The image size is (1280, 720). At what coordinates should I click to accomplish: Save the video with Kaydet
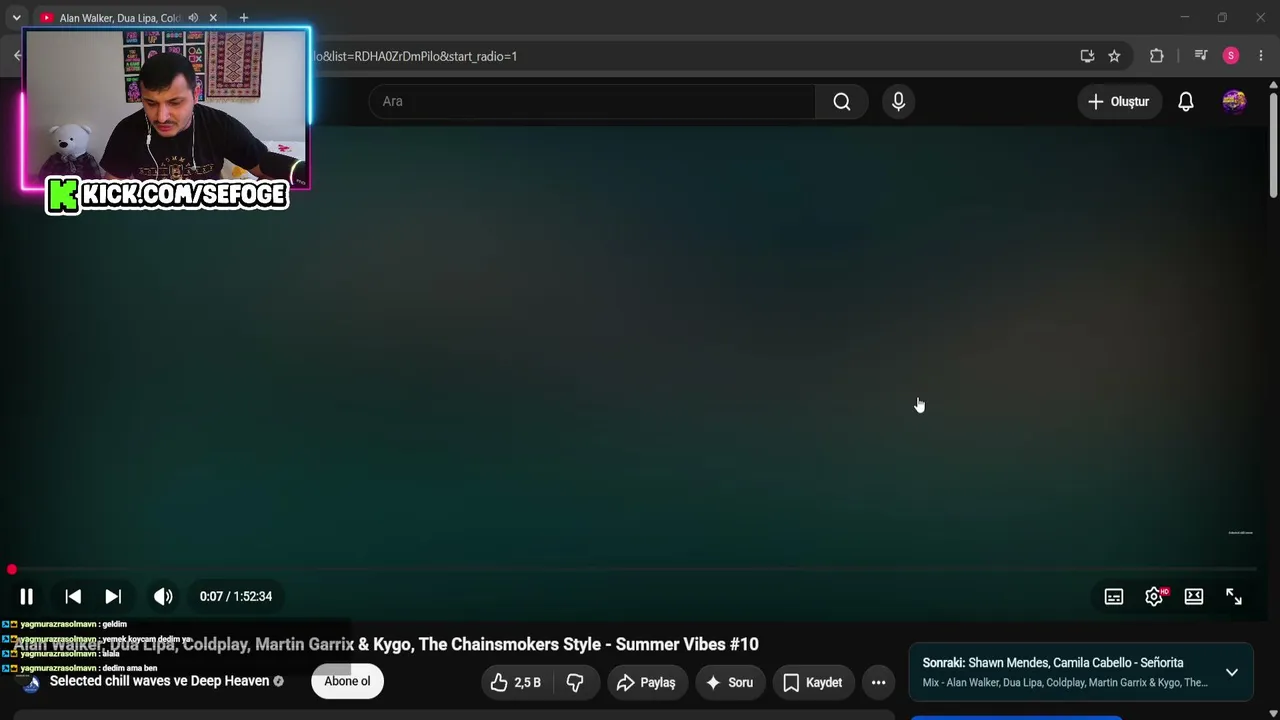coord(813,682)
